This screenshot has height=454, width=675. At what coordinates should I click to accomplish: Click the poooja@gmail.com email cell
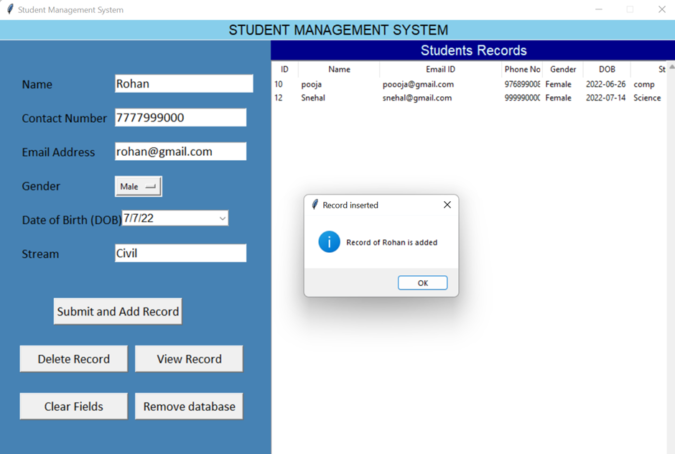pos(418,84)
